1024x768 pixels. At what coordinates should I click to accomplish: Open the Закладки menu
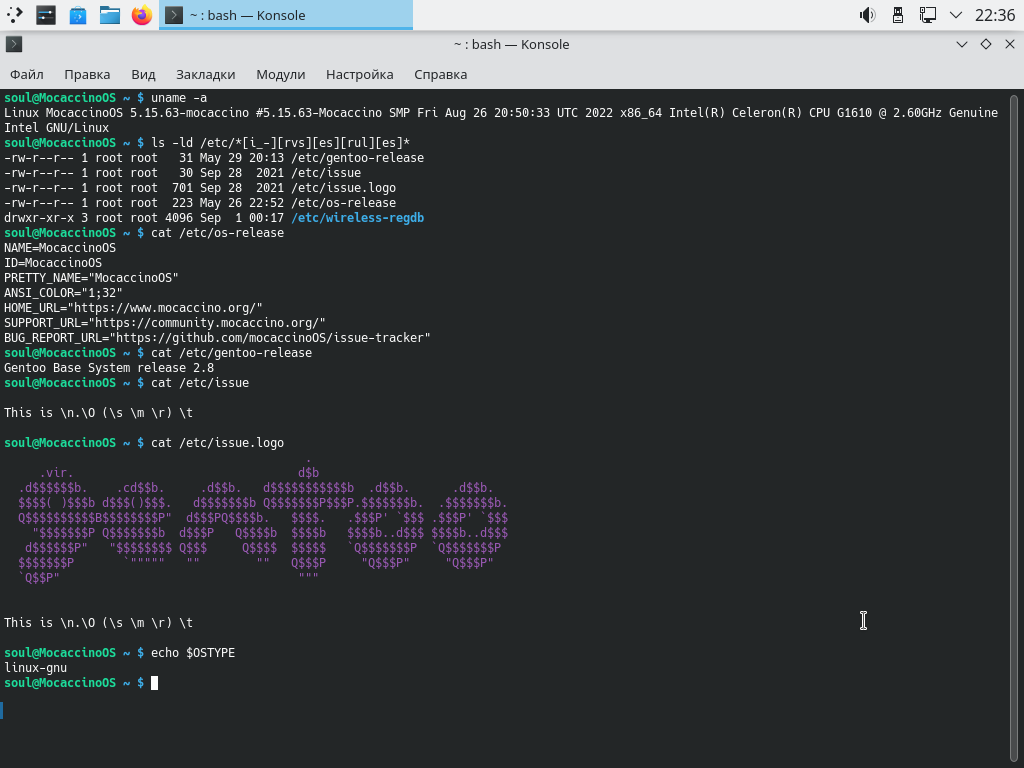pyautogui.click(x=206, y=74)
